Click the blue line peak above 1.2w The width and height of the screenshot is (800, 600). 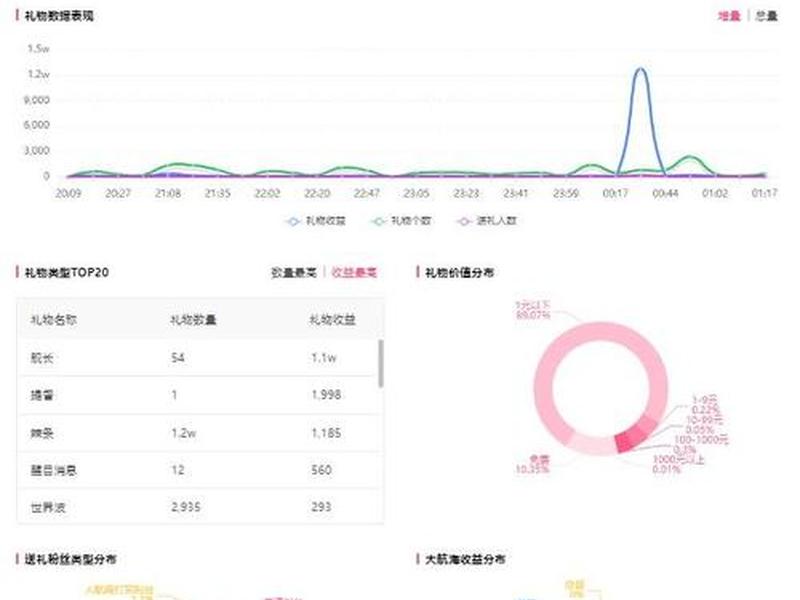click(x=641, y=68)
